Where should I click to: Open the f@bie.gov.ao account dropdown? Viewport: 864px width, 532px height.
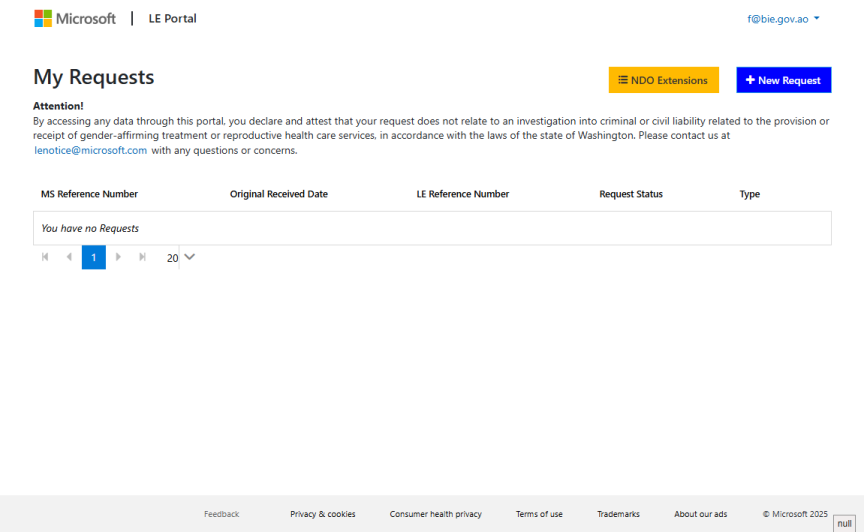click(784, 19)
